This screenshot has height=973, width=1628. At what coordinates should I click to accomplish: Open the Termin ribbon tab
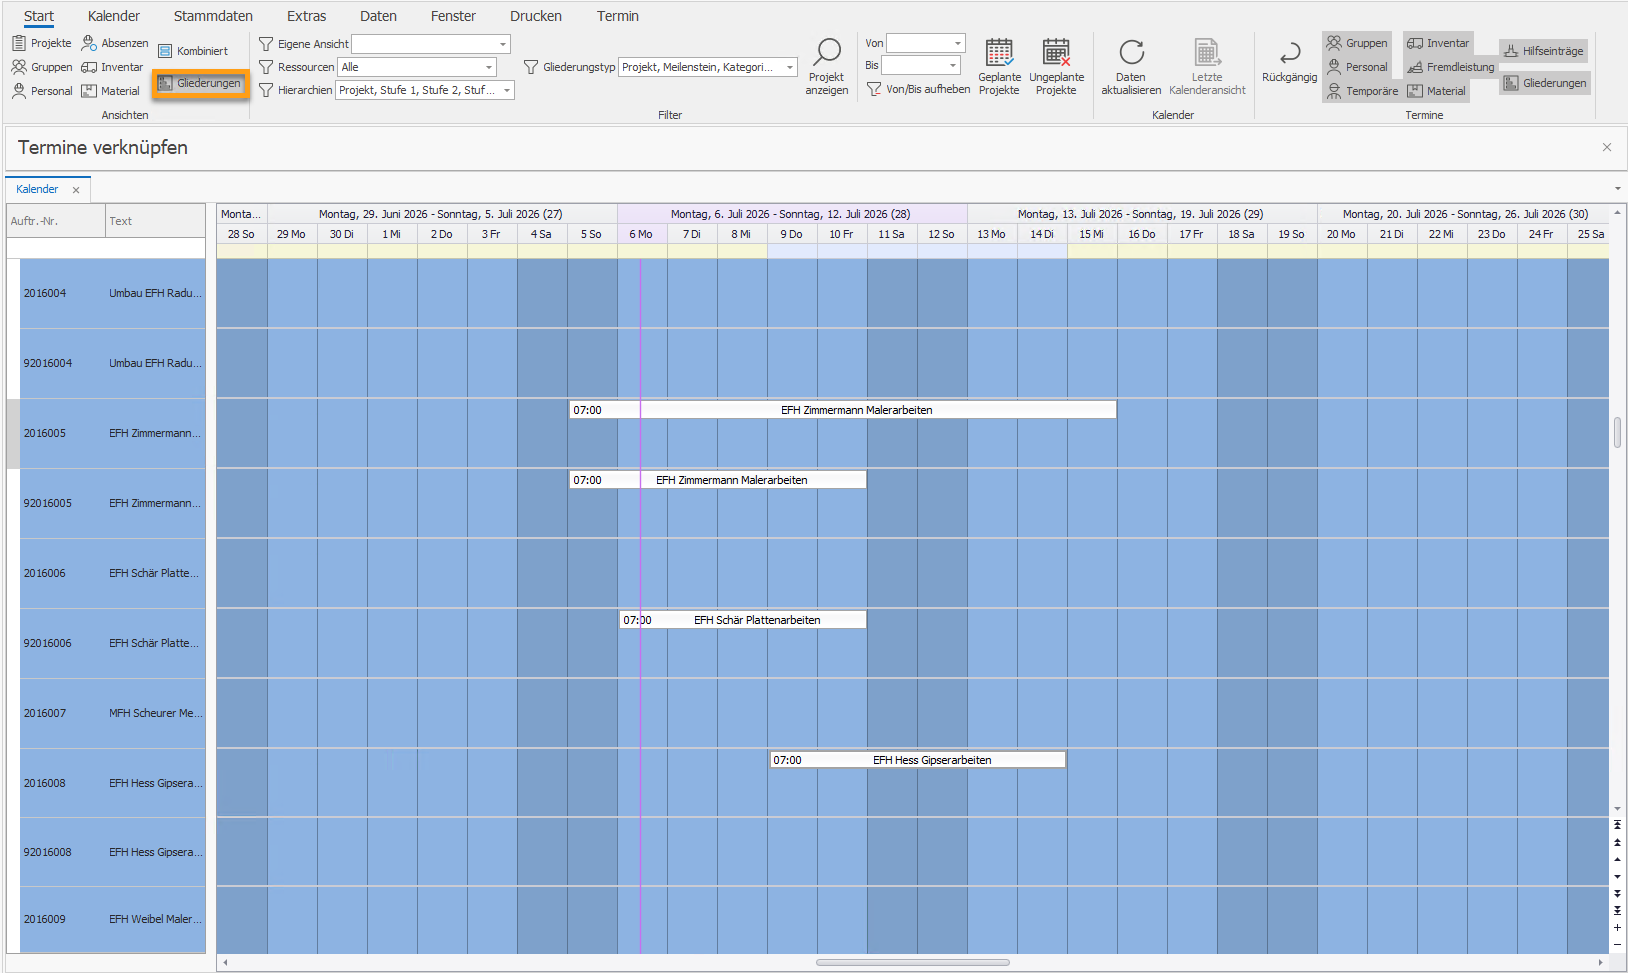coord(618,16)
